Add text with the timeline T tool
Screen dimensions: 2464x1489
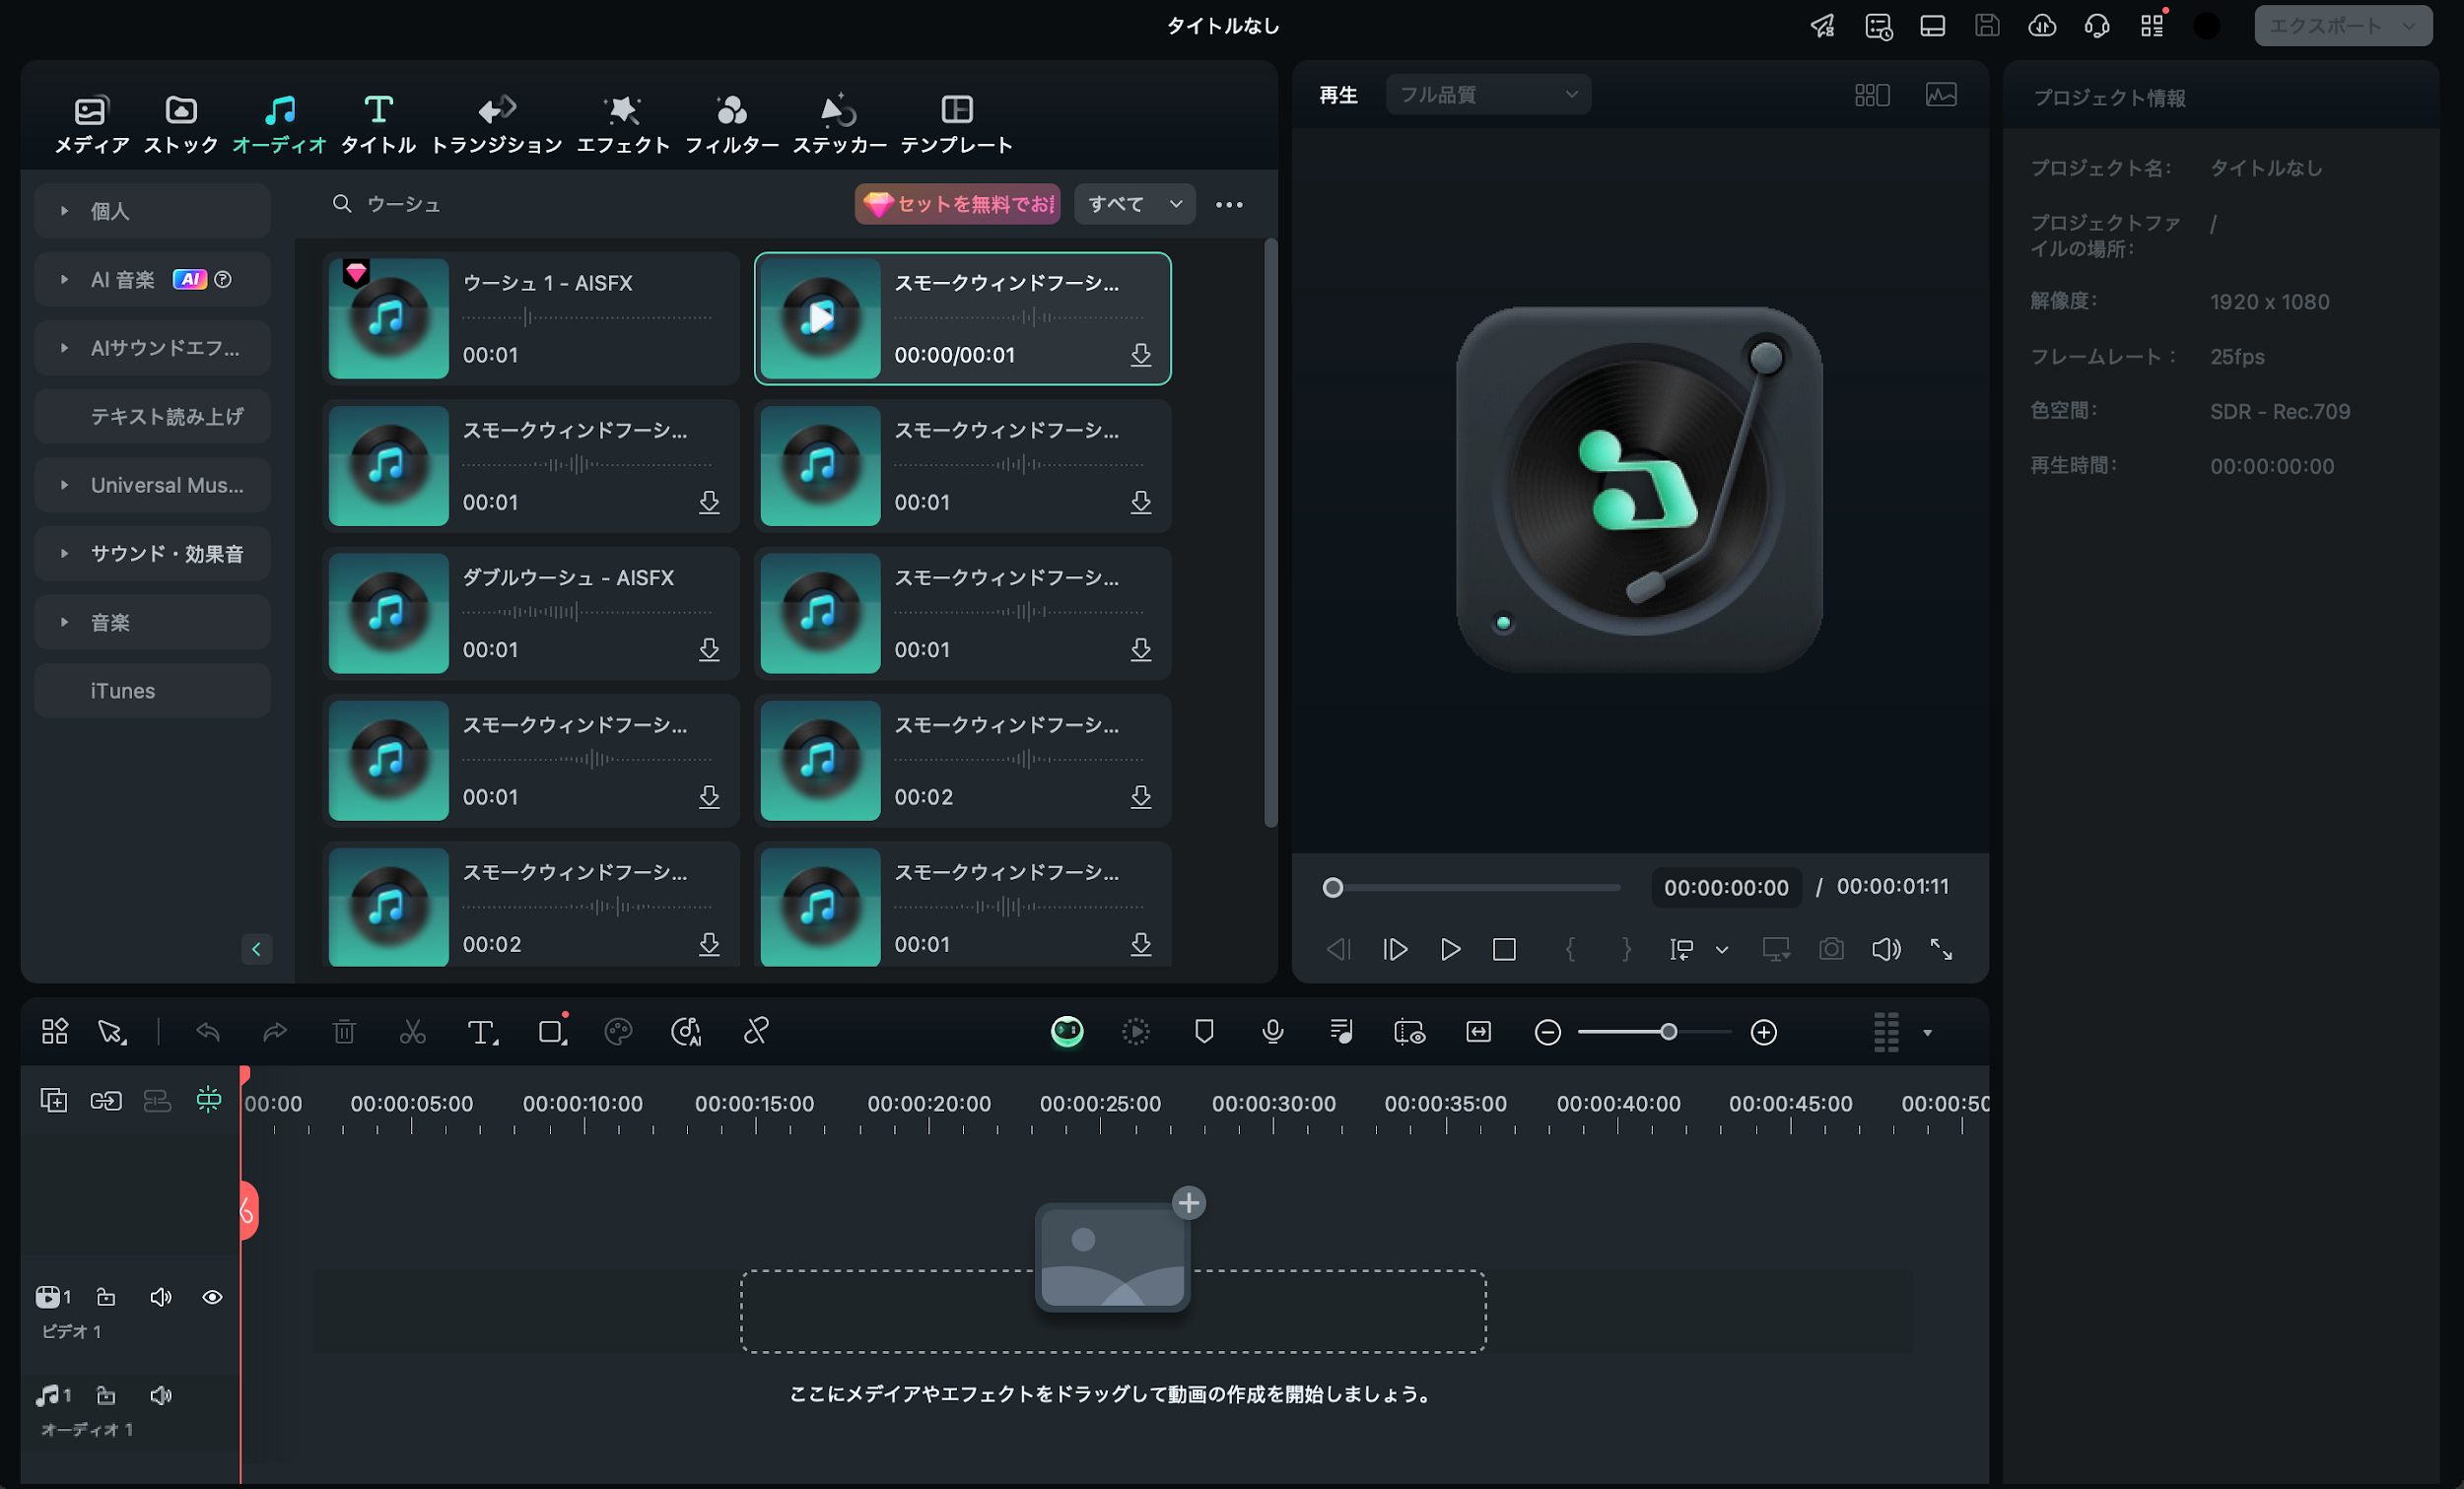[x=482, y=1032]
